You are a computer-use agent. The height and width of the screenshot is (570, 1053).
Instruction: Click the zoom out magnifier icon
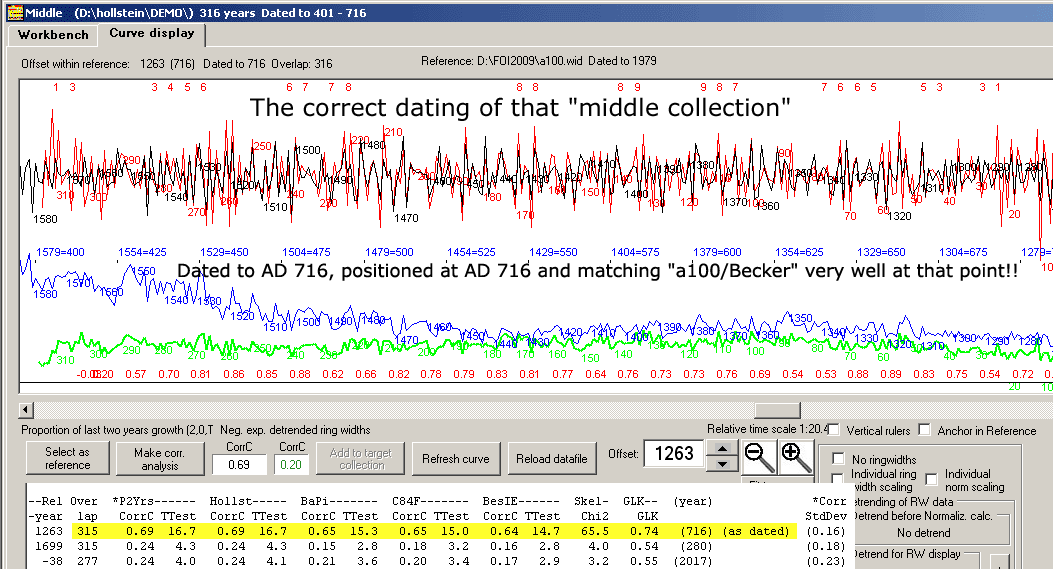(760, 457)
